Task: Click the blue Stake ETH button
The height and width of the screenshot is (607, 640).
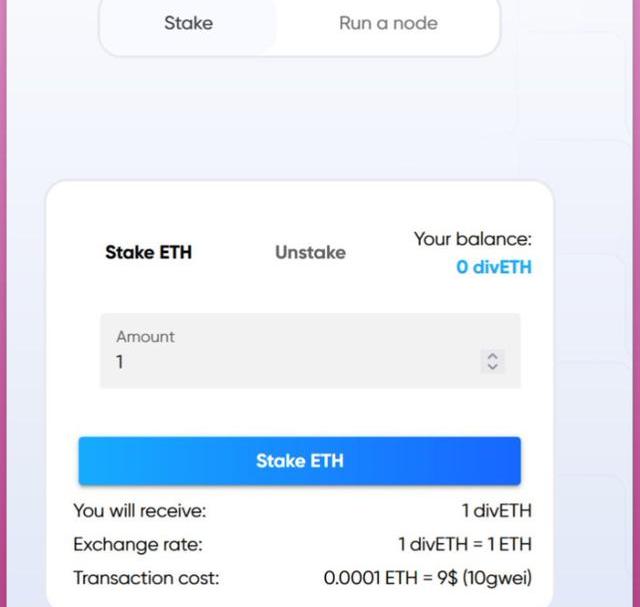Action: point(300,461)
